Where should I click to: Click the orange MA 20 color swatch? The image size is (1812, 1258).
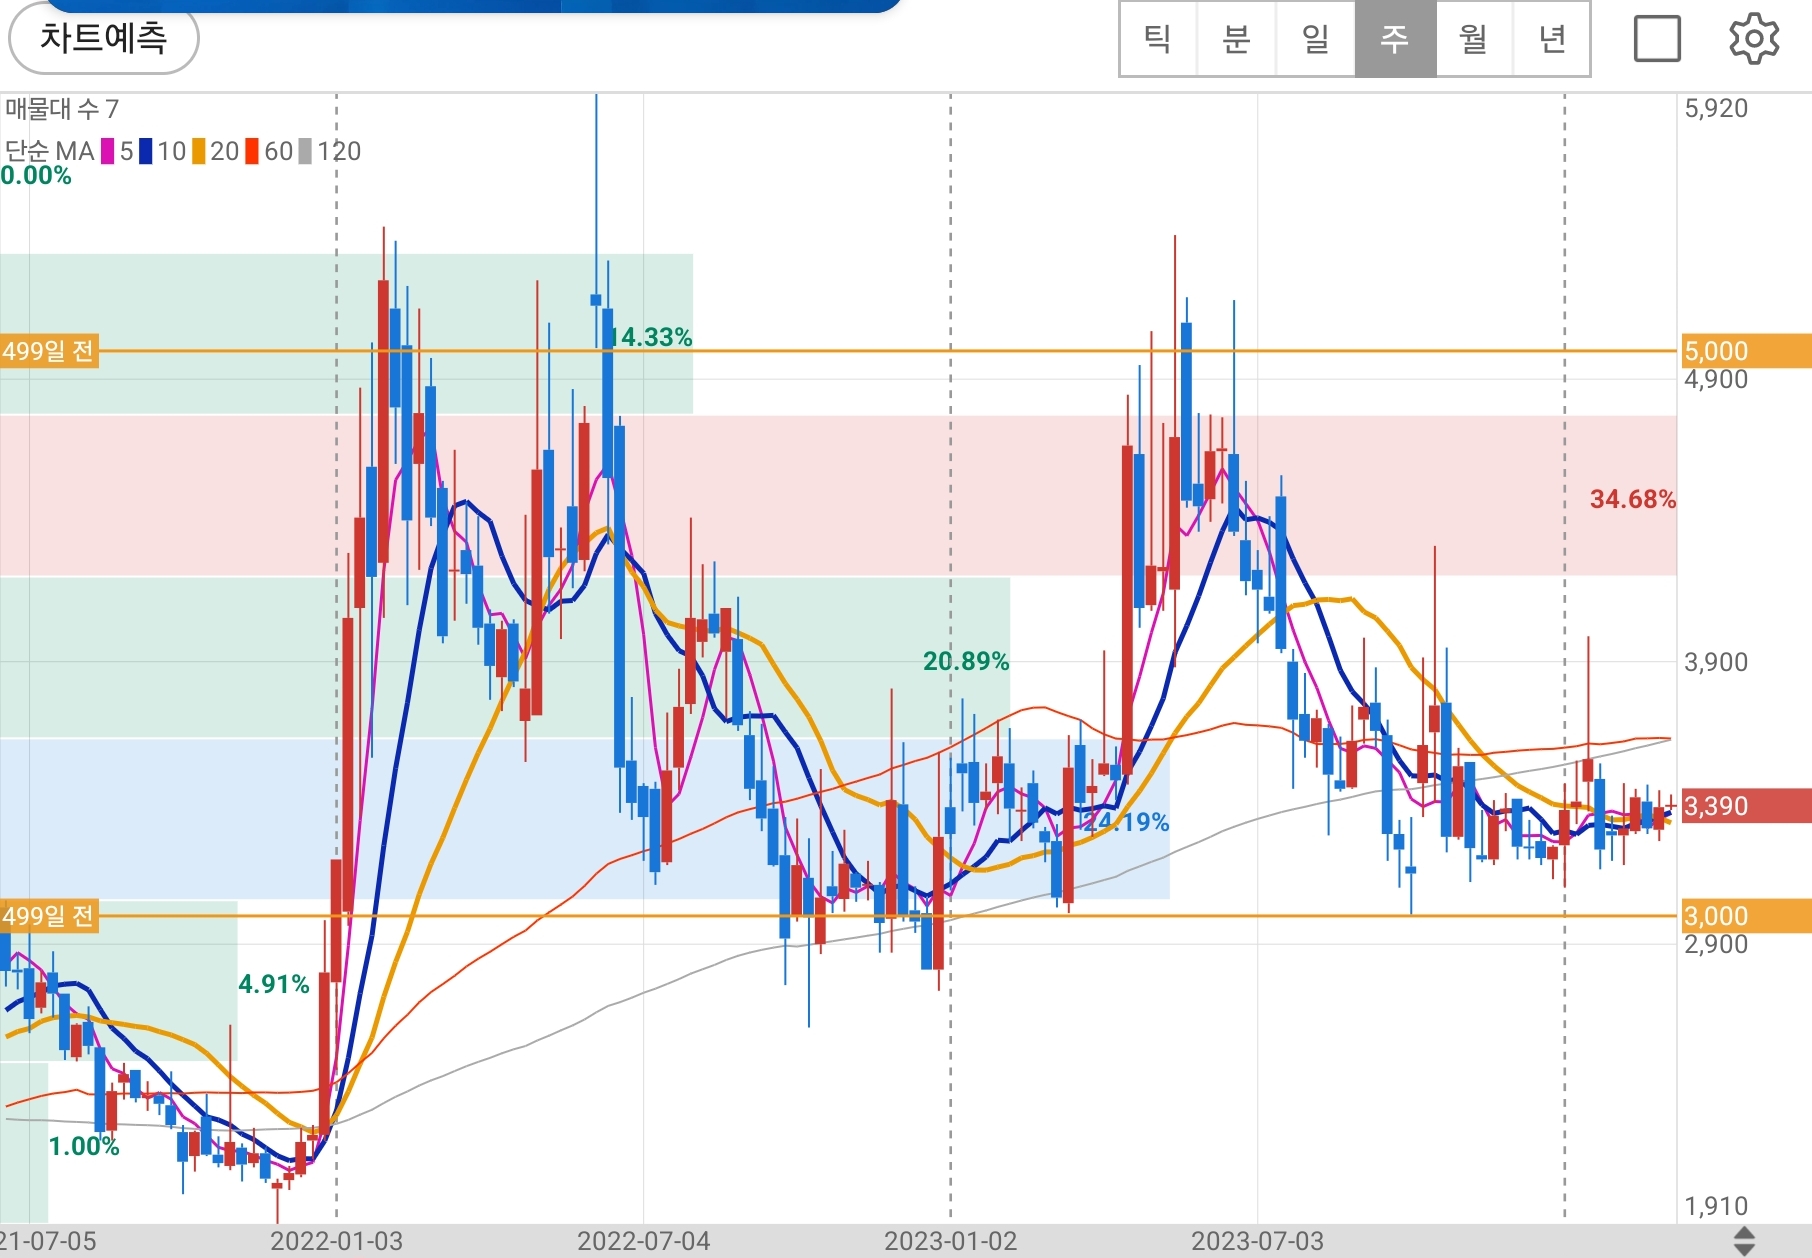pos(199,151)
